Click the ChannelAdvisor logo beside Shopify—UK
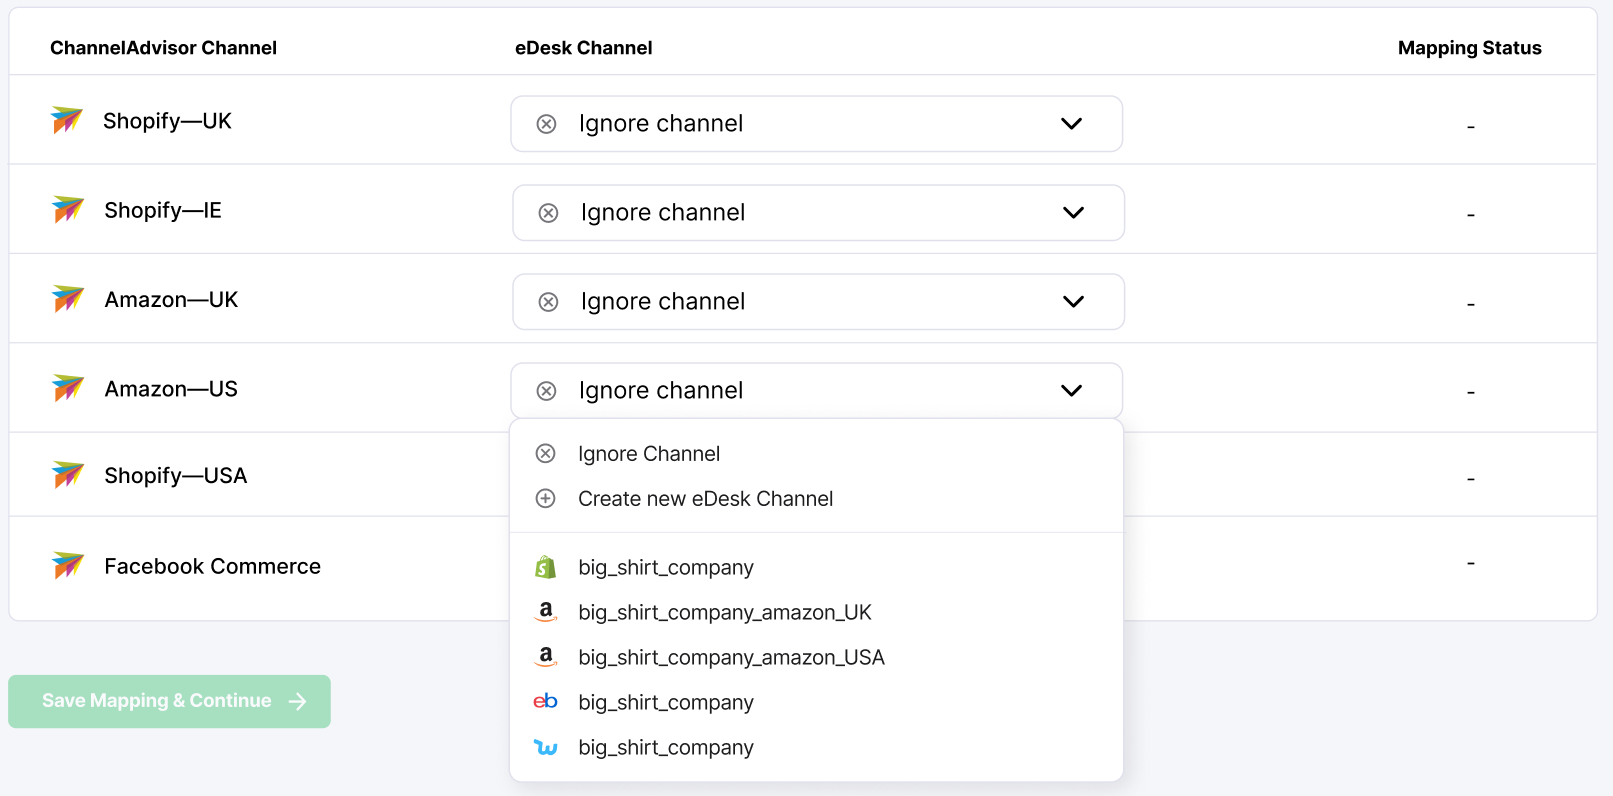This screenshot has width=1613, height=796. (67, 120)
